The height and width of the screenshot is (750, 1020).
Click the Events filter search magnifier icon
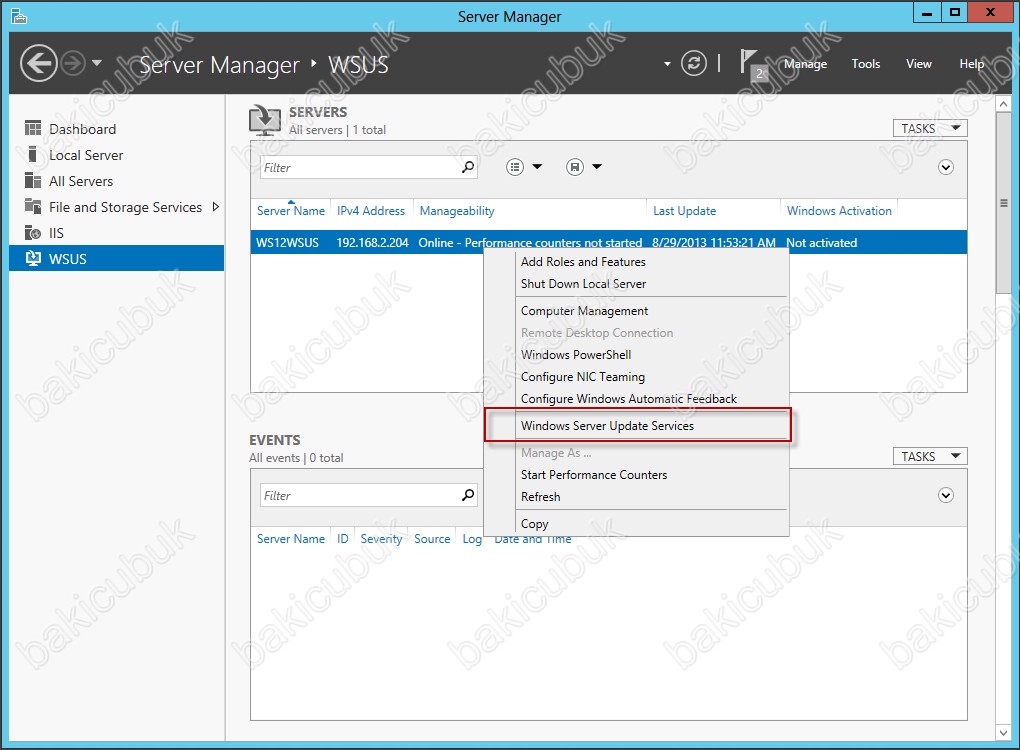click(468, 495)
